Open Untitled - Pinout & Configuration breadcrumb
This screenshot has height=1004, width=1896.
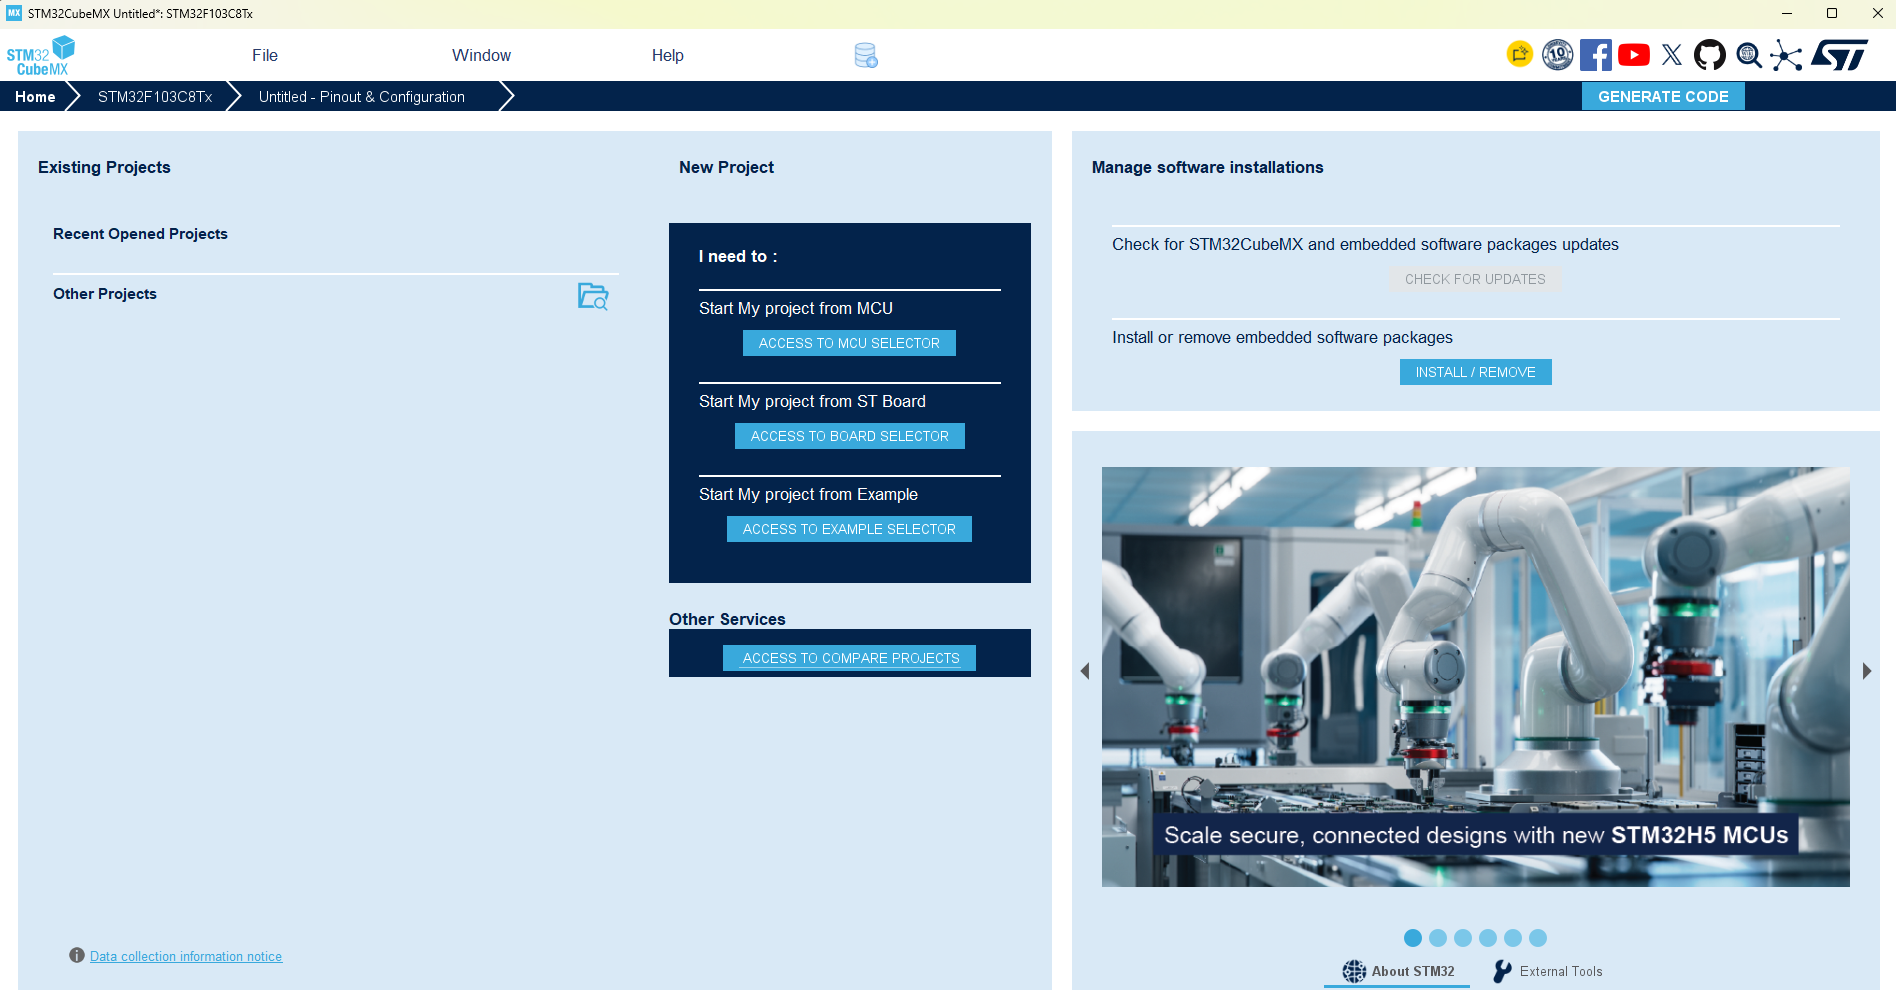click(362, 97)
